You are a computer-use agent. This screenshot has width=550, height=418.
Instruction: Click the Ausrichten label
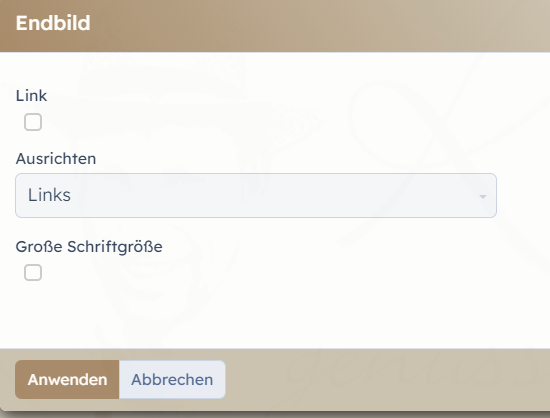tap(56, 159)
